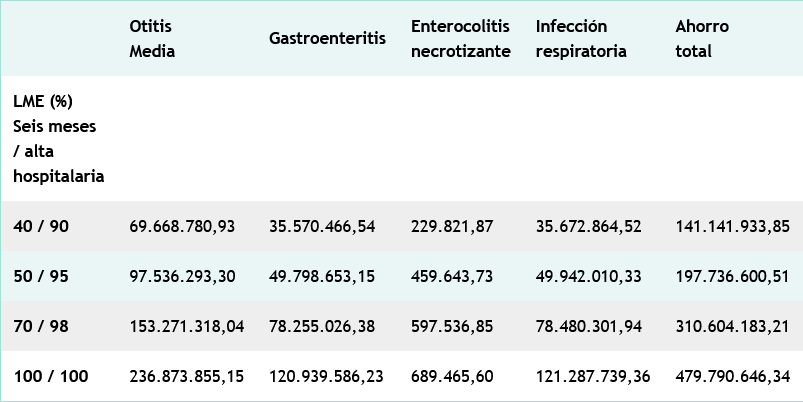The height and width of the screenshot is (402, 803).
Task: Click the total 479.790.646,34
Action: (733, 376)
